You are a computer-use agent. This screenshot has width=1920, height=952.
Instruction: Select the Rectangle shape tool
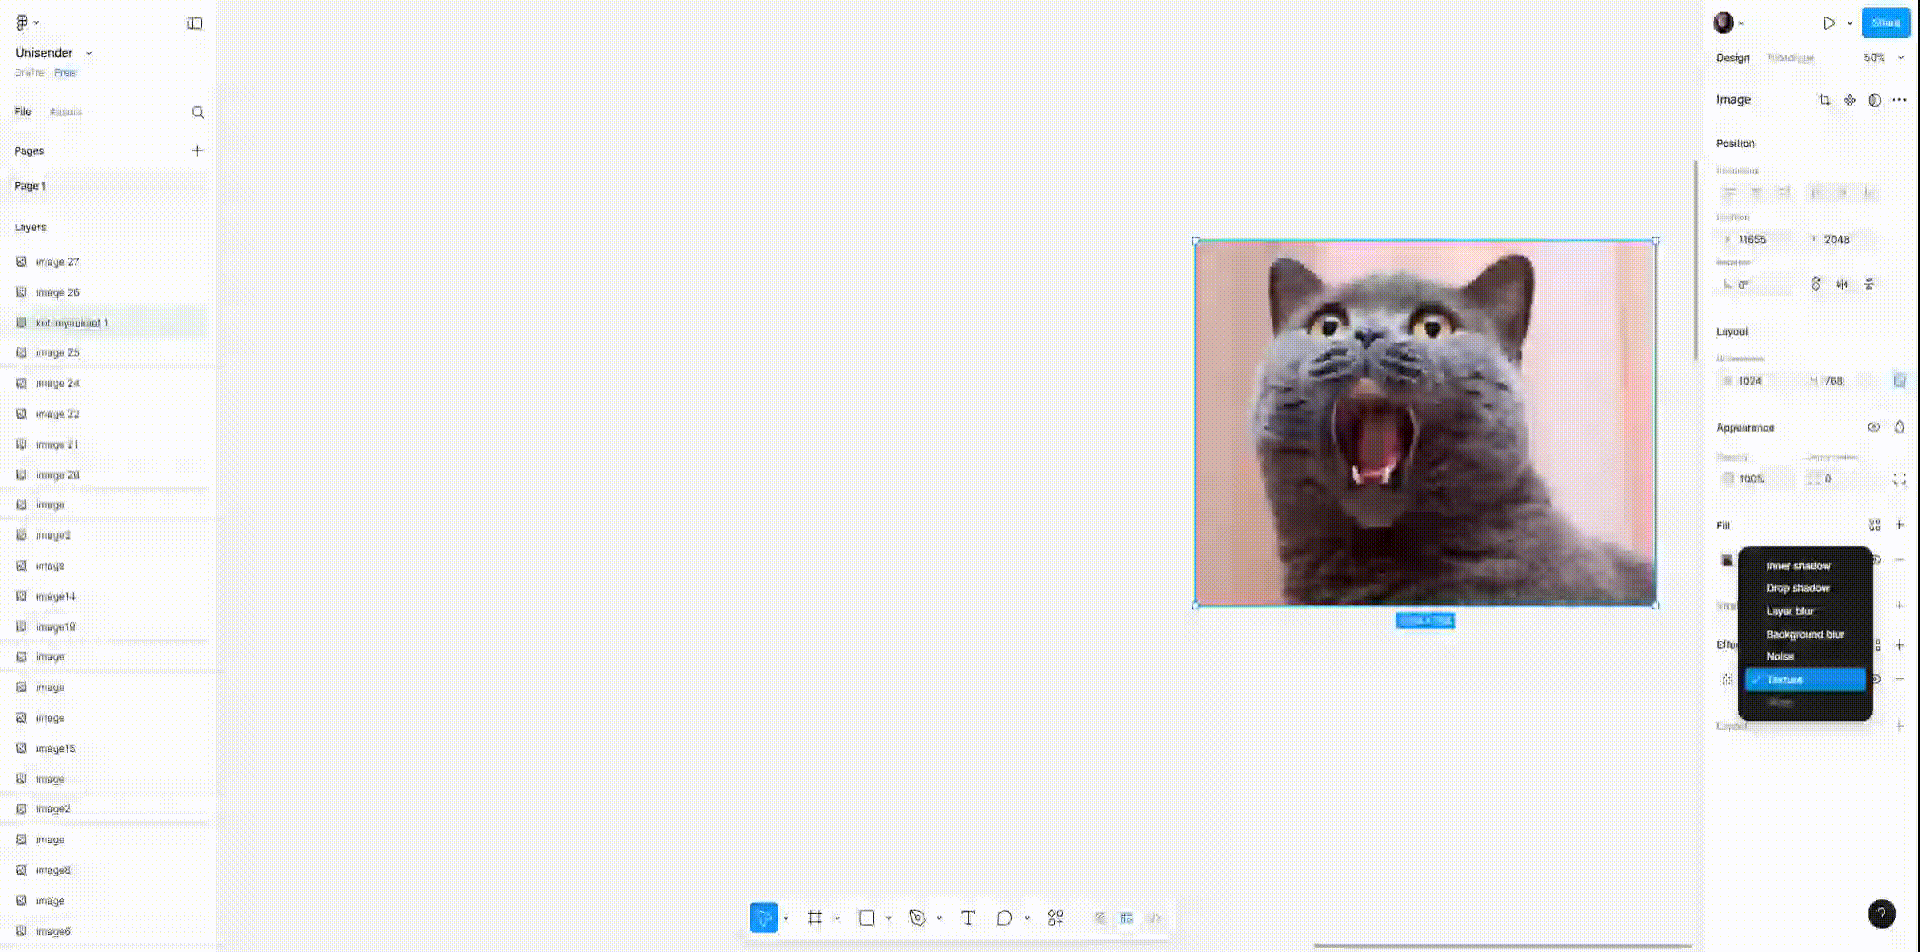(x=867, y=918)
